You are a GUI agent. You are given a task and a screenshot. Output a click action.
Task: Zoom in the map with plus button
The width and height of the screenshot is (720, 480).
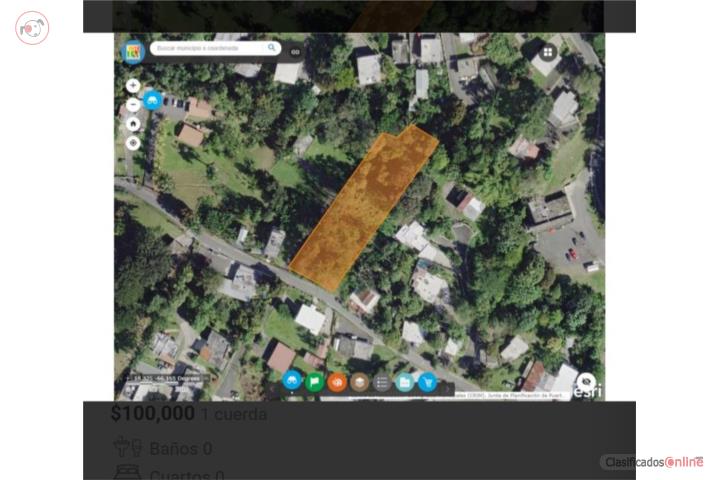[x=133, y=85]
